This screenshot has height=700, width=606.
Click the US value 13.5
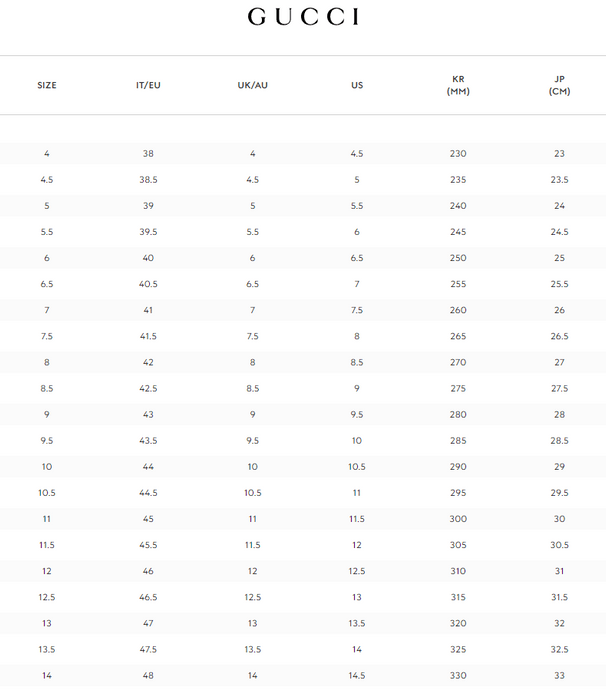357,624
